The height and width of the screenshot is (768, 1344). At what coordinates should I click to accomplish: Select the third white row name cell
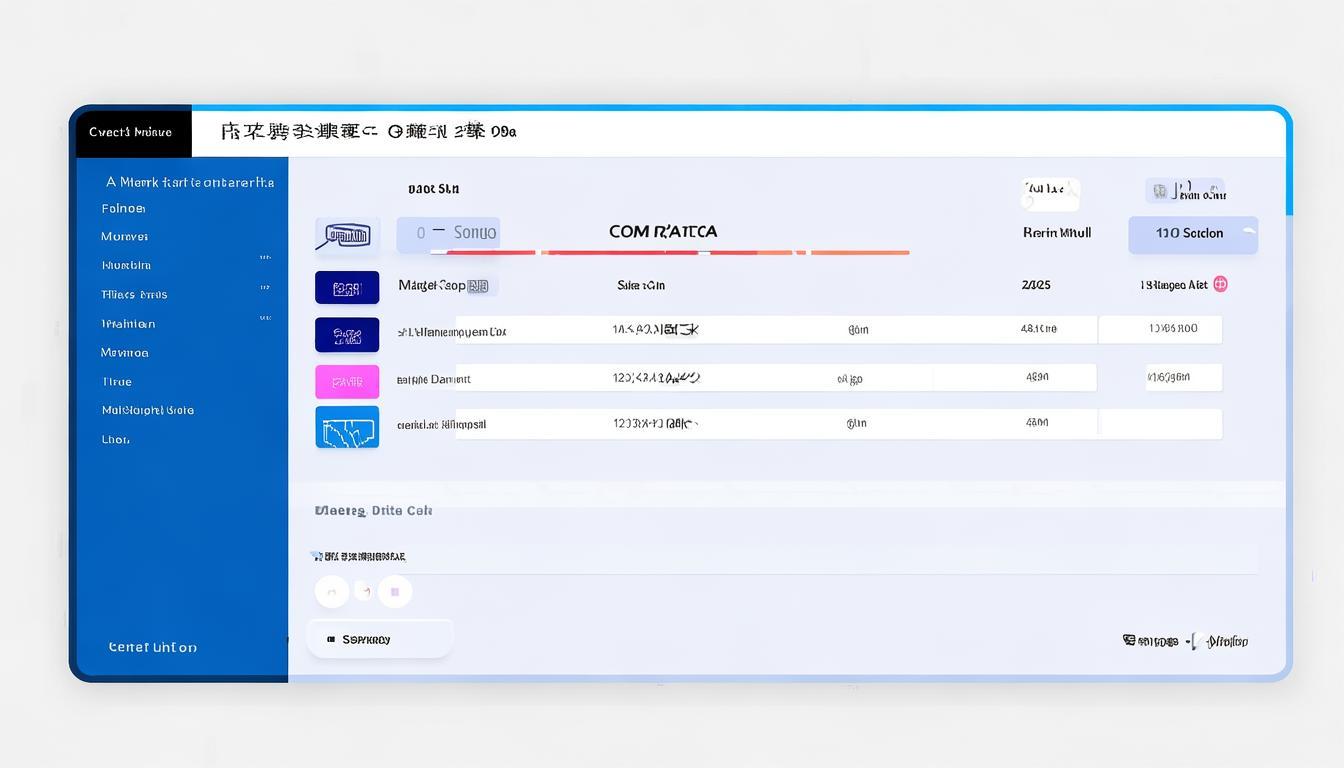click(x=441, y=424)
